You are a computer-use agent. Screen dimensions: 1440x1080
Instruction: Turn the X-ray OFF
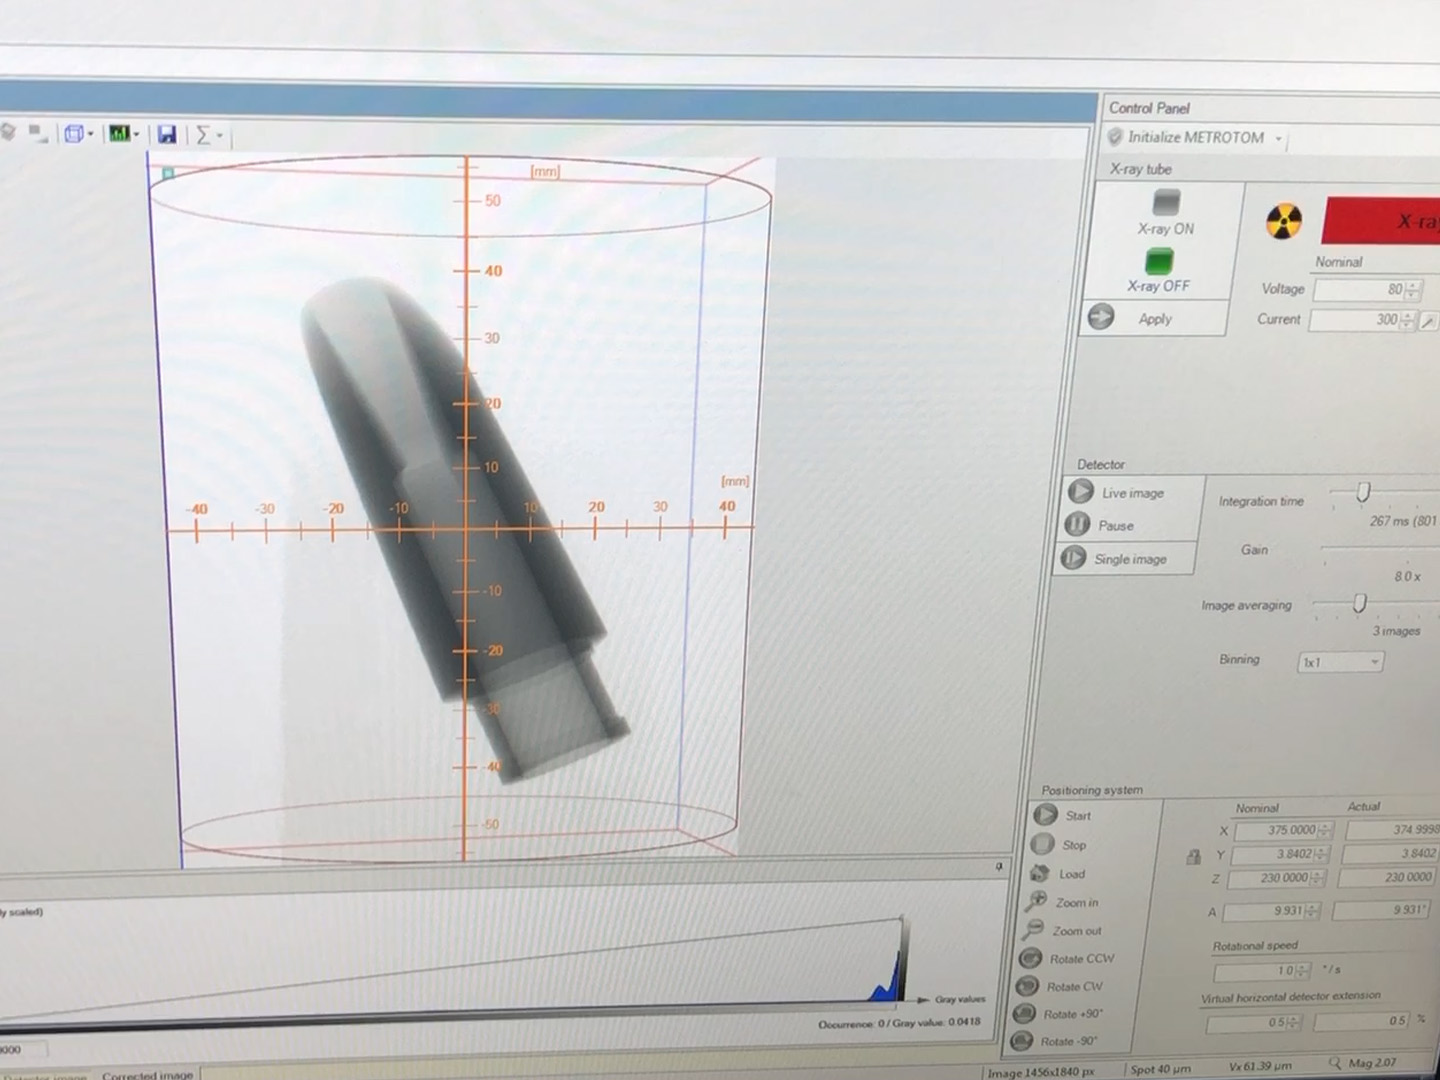click(x=1159, y=262)
